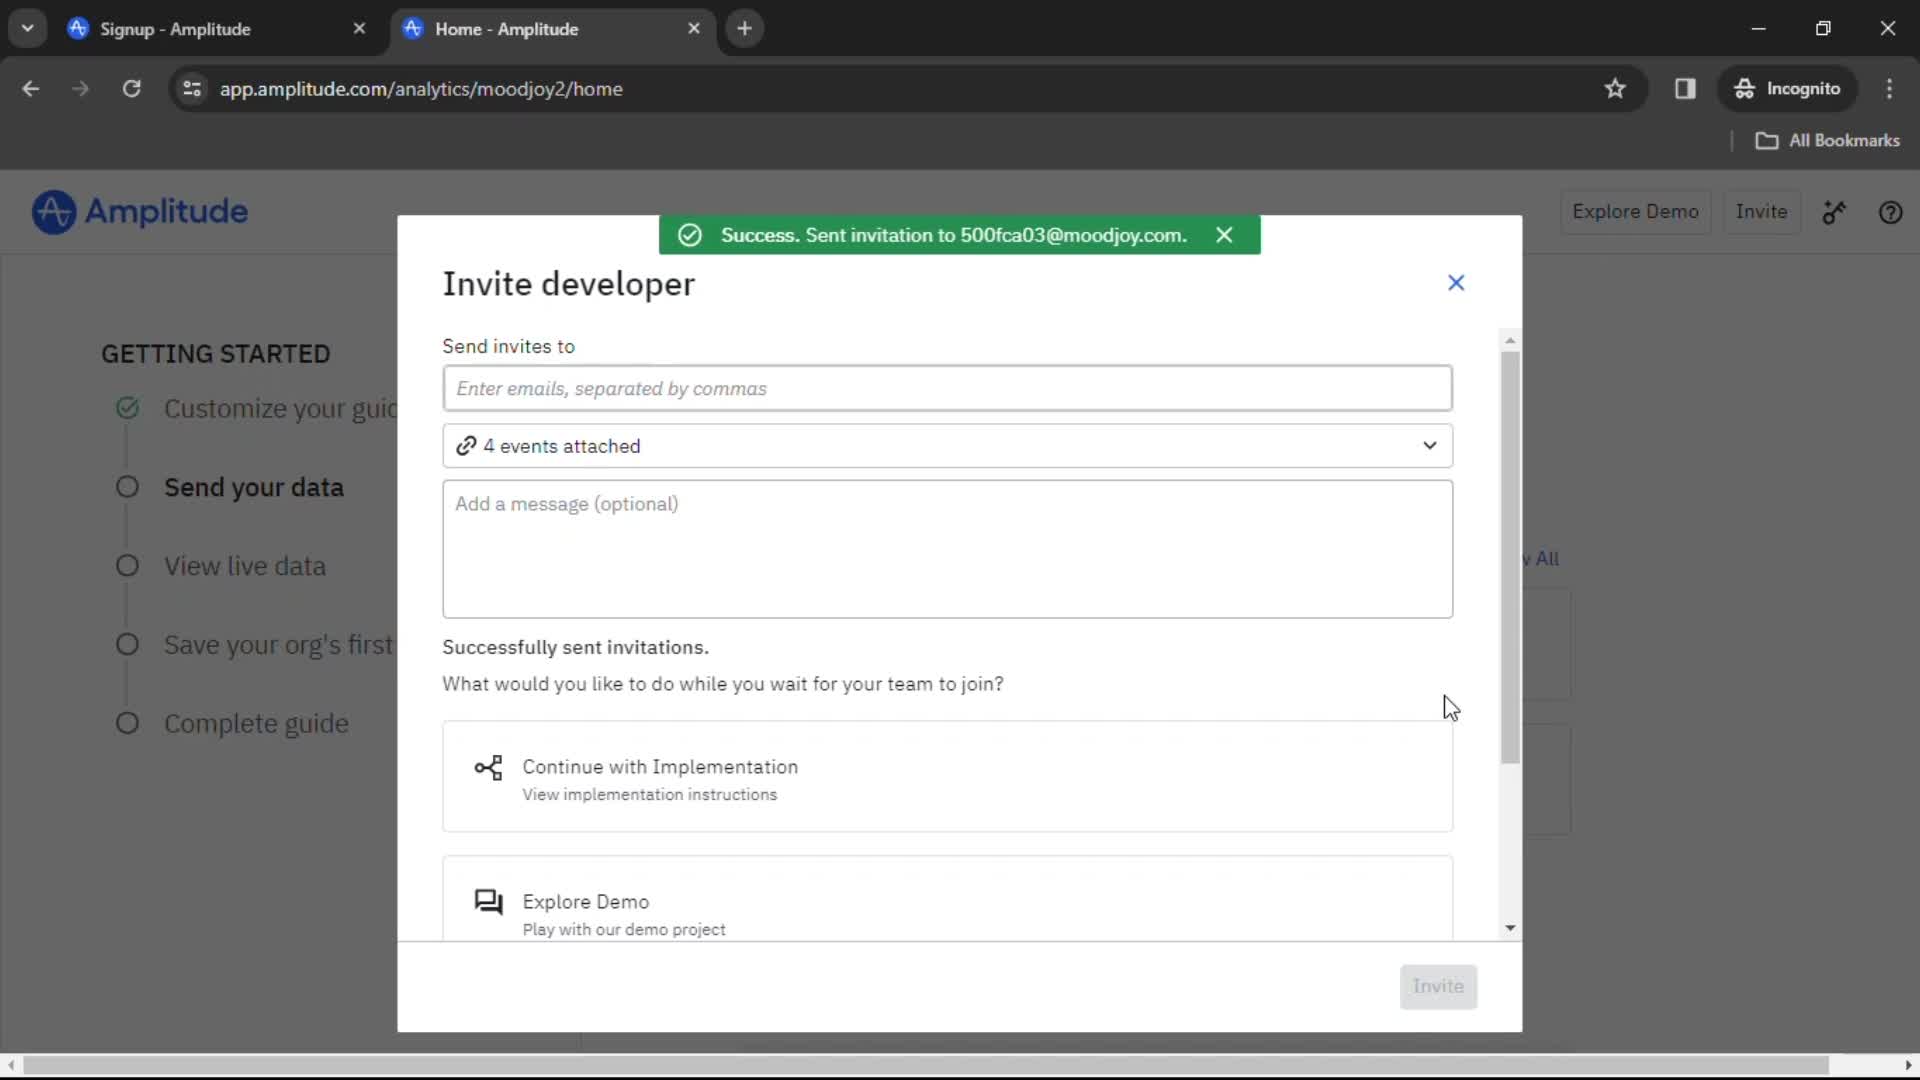1920x1080 pixels.
Task: Select the Customize your guide step
Action: [280, 409]
